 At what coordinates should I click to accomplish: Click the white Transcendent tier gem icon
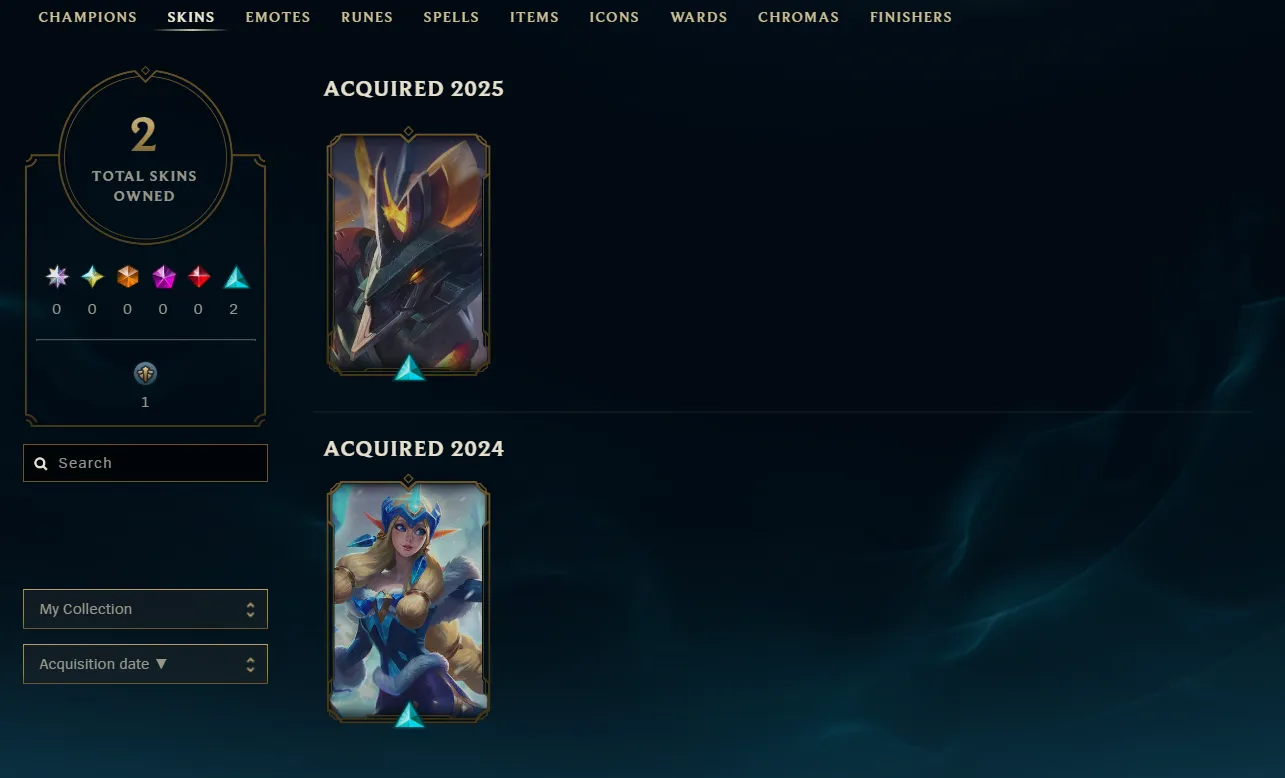(57, 277)
